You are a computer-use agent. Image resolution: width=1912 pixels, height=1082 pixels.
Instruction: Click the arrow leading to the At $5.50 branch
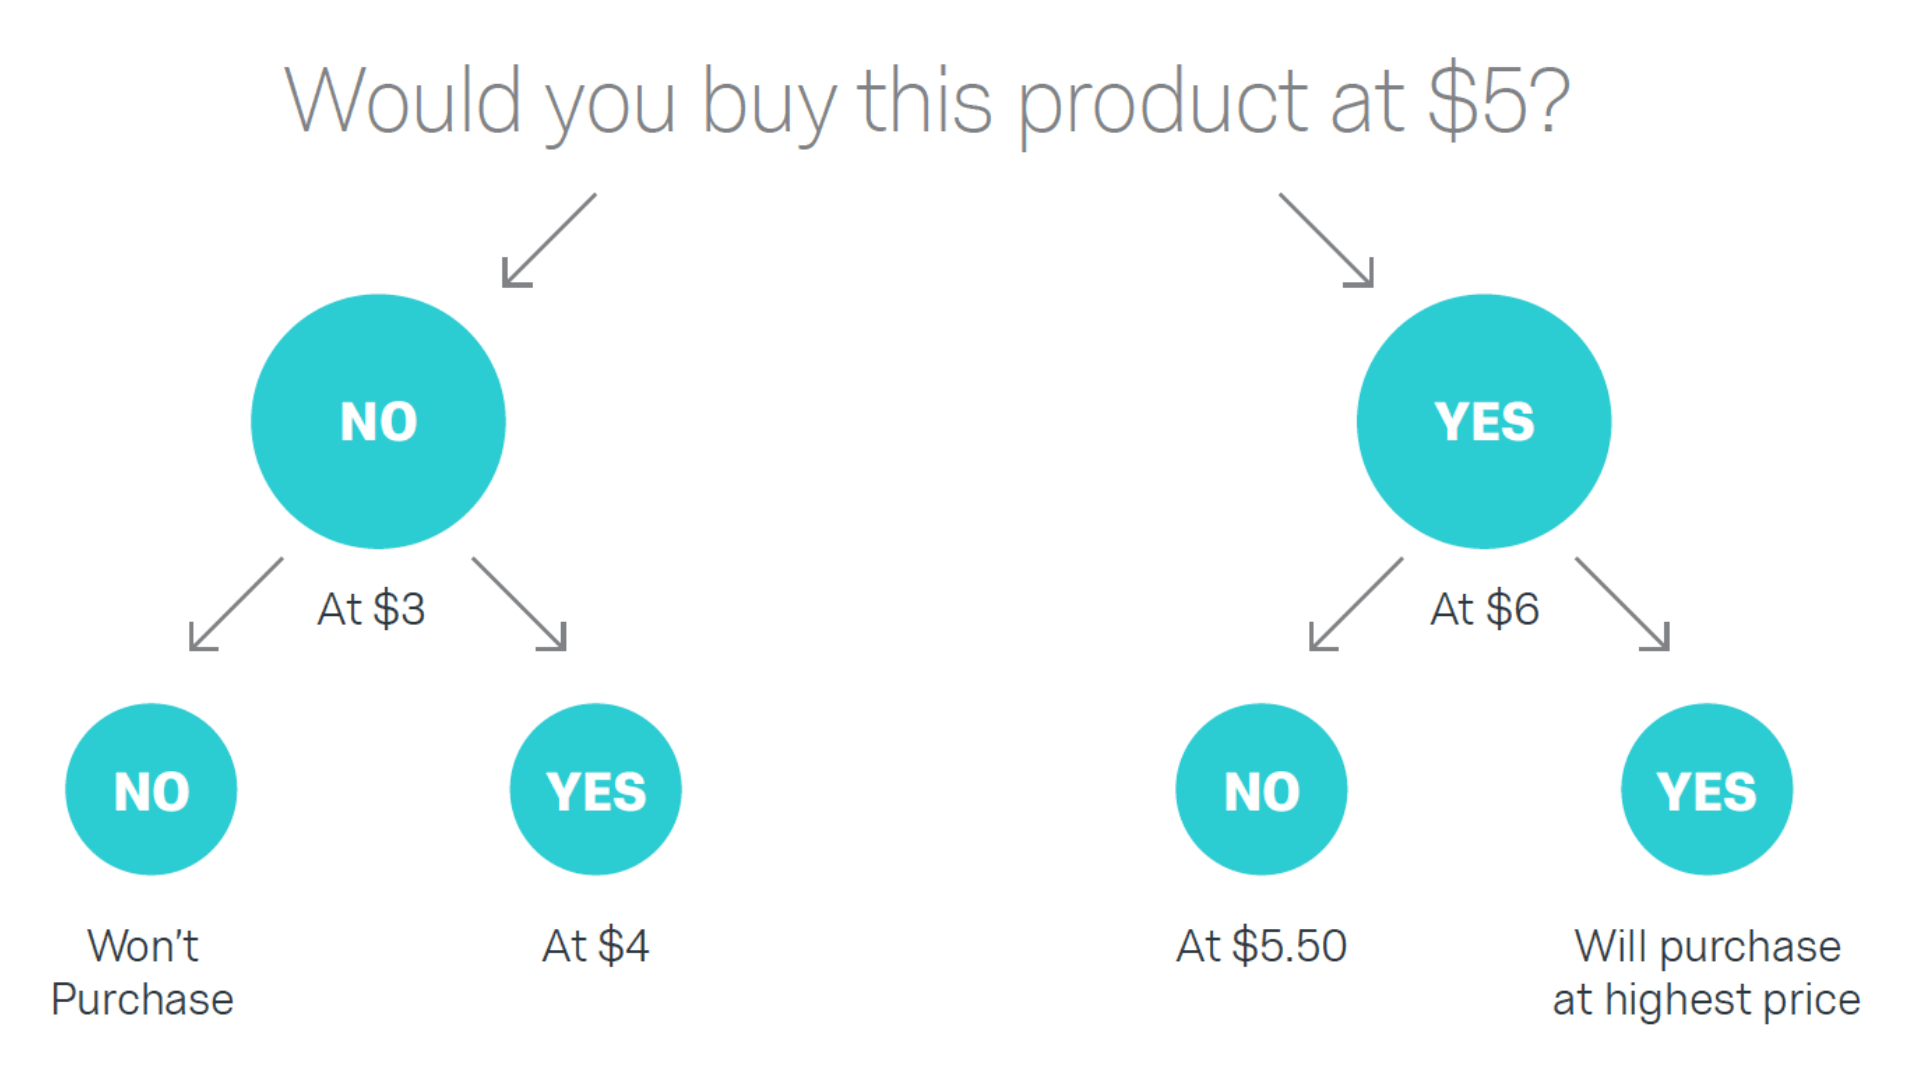(1356, 604)
